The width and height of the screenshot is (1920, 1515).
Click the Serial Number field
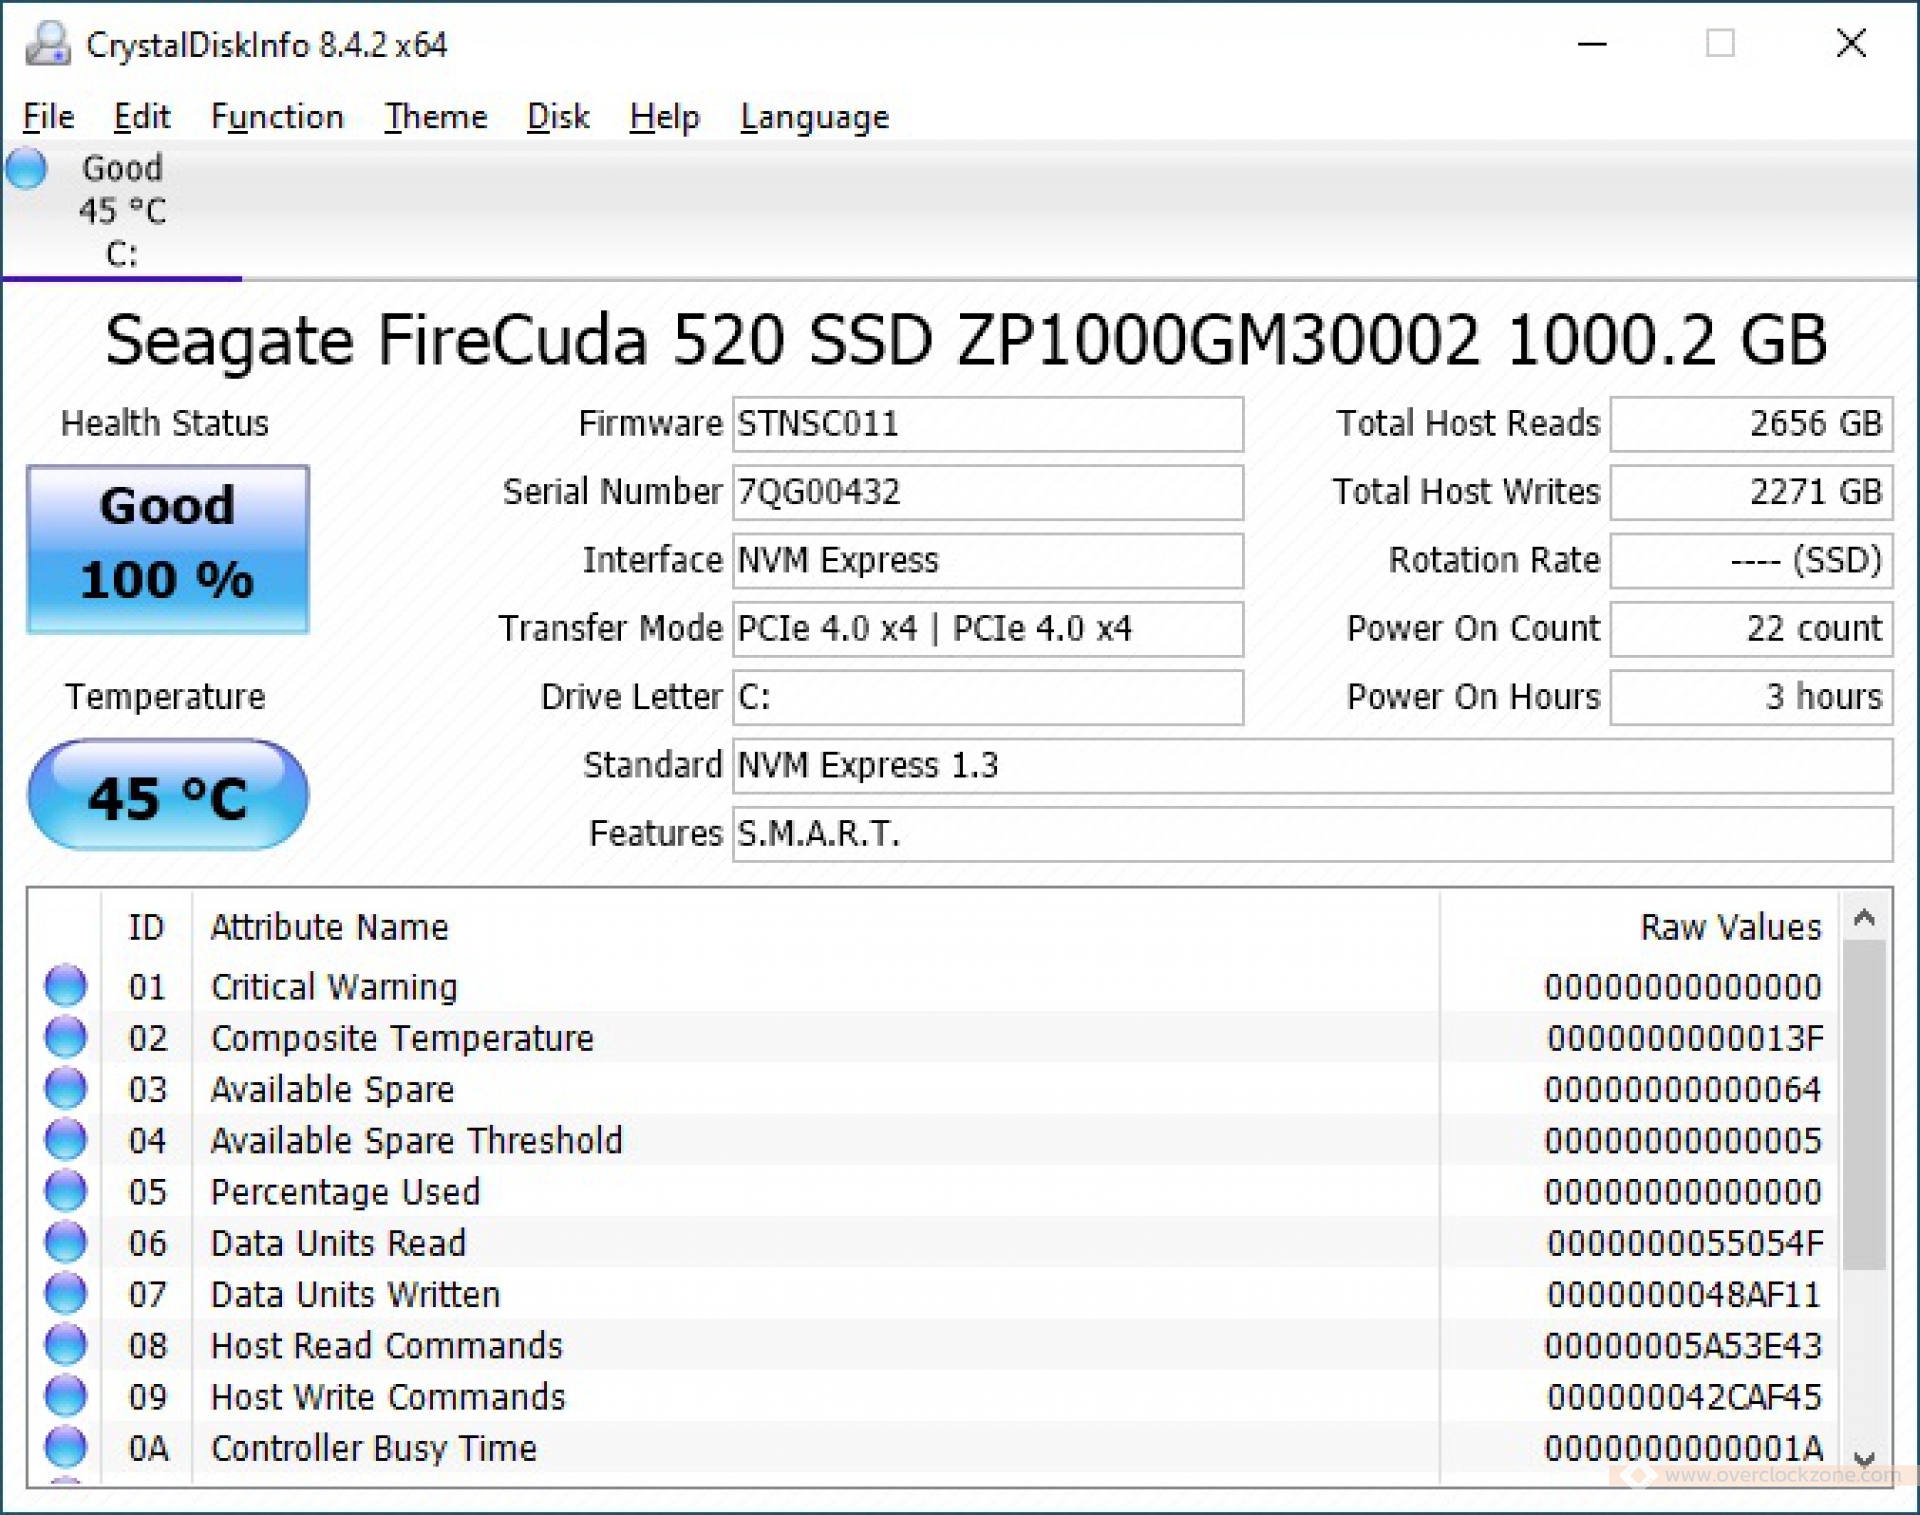(987, 492)
